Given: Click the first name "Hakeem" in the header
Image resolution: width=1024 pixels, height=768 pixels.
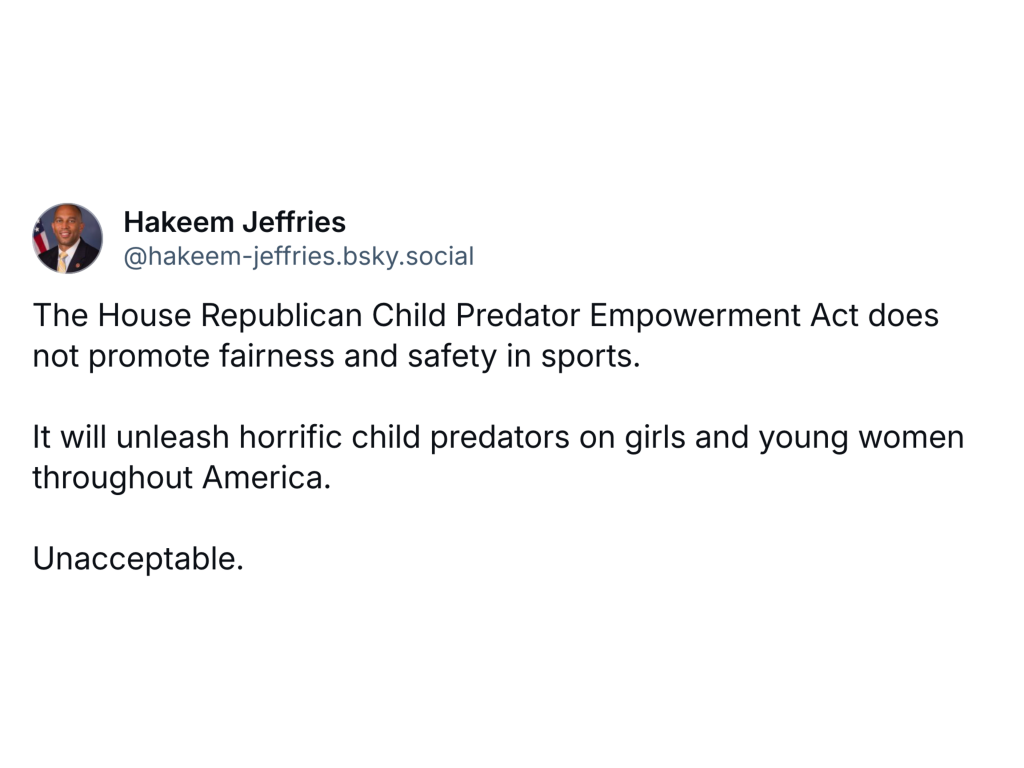Looking at the screenshot, I should 165,222.
